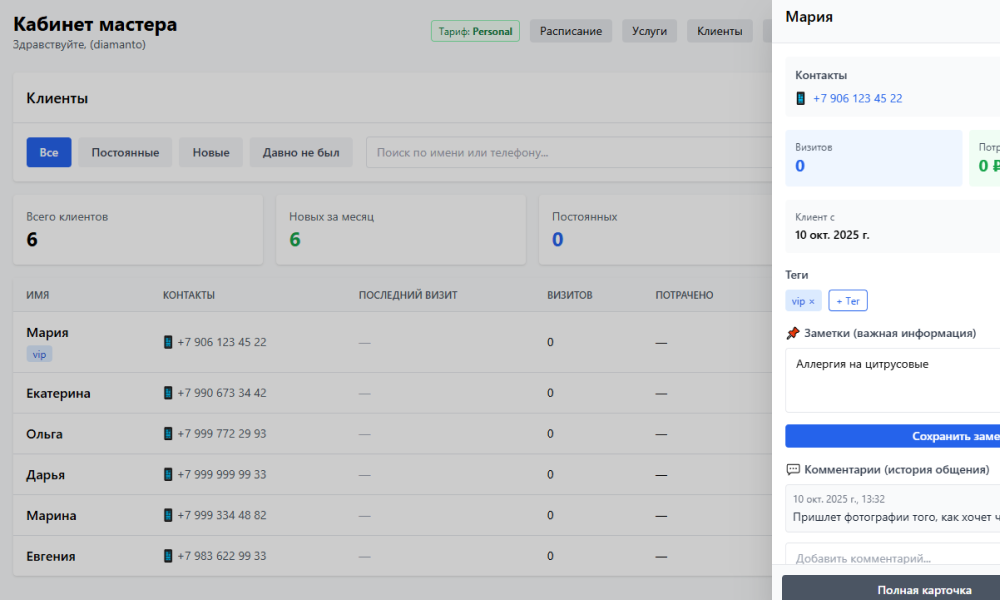Click the phone icon in Дарья's row
1000x600 pixels.
point(168,475)
